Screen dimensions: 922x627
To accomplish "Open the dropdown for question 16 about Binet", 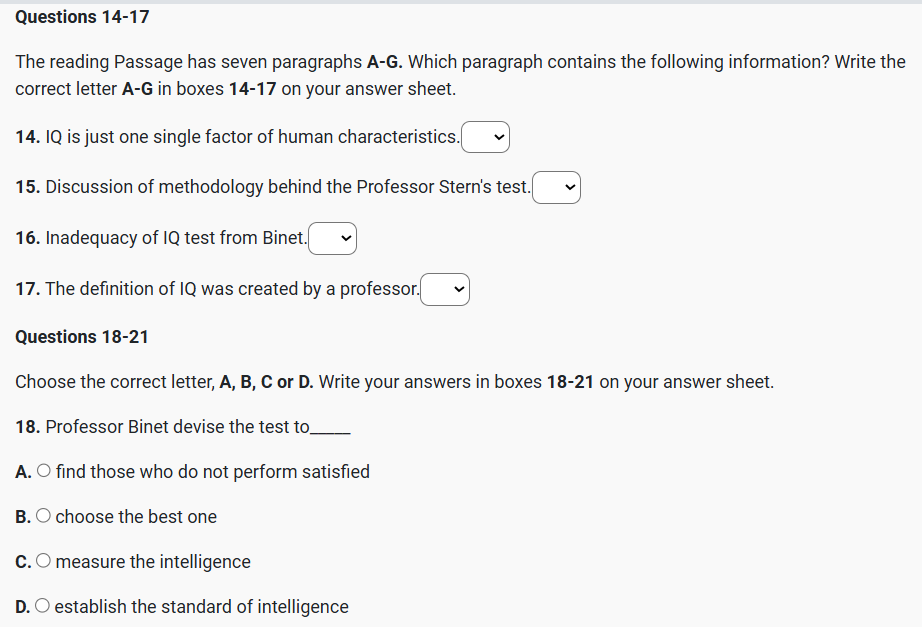I will [333, 238].
